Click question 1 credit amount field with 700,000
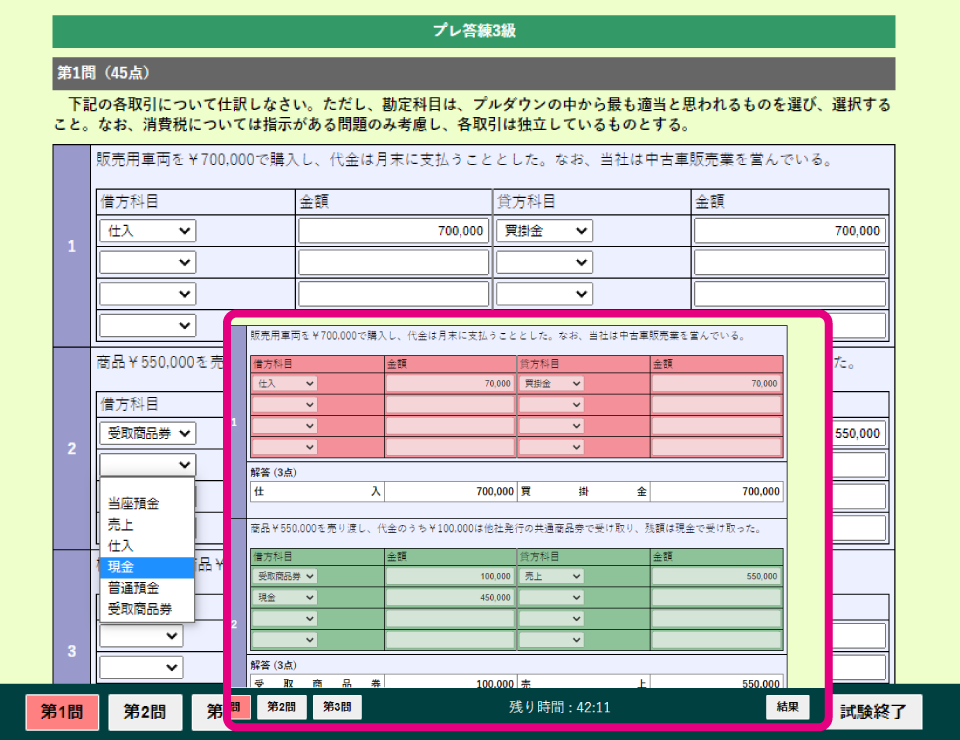This screenshot has height=740, width=960. [789, 231]
